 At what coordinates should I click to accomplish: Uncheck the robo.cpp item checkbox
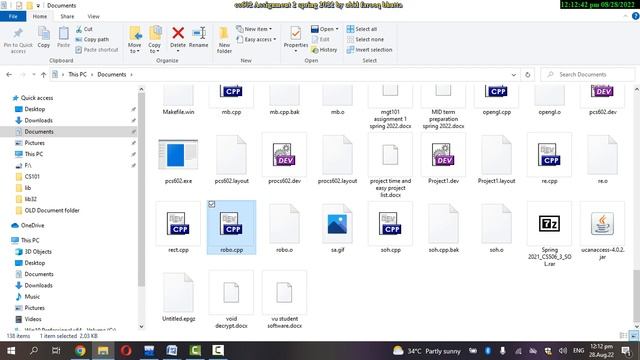pos(211,204)
